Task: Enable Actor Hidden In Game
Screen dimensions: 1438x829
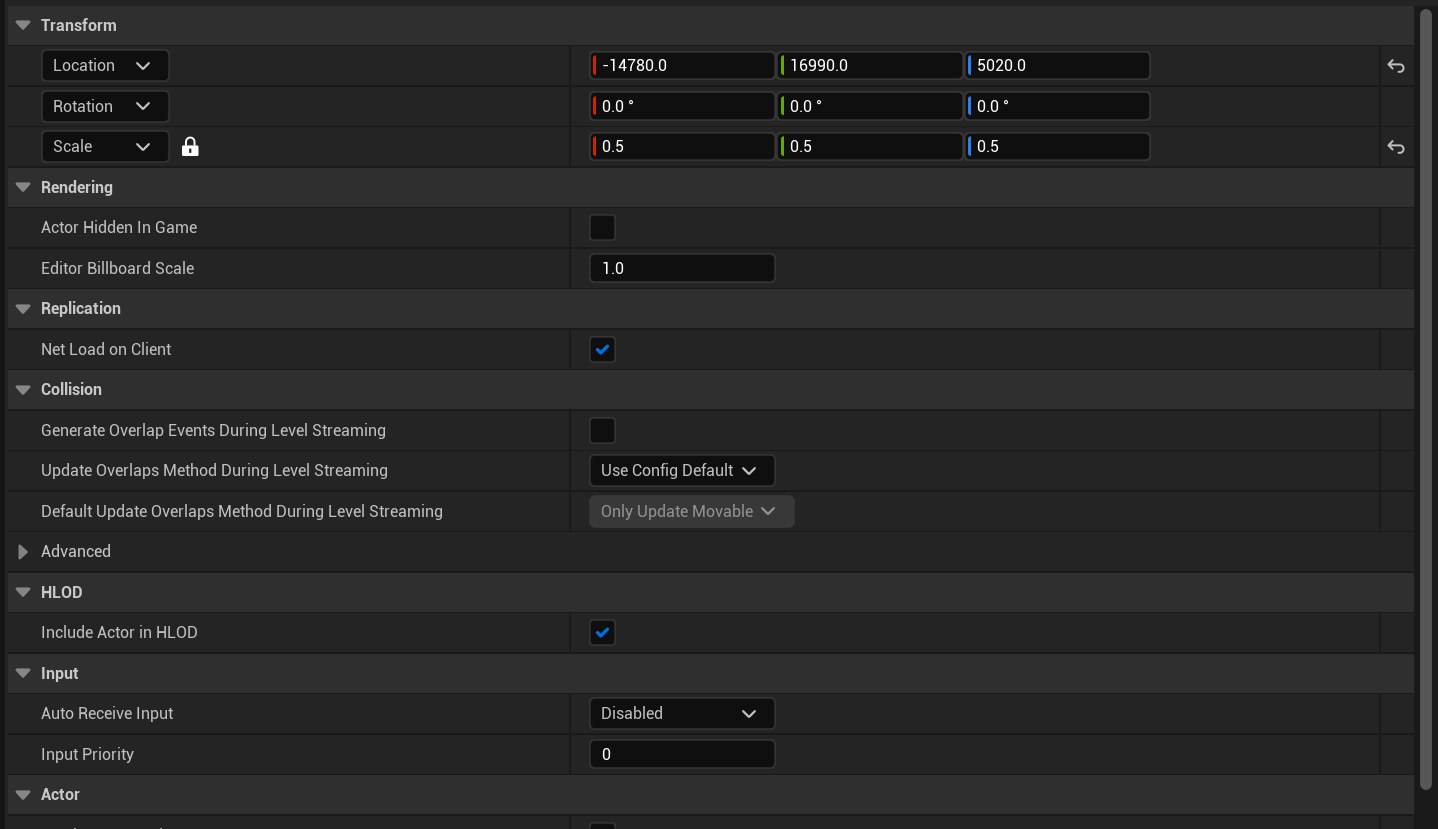Action: coord(602,227)
